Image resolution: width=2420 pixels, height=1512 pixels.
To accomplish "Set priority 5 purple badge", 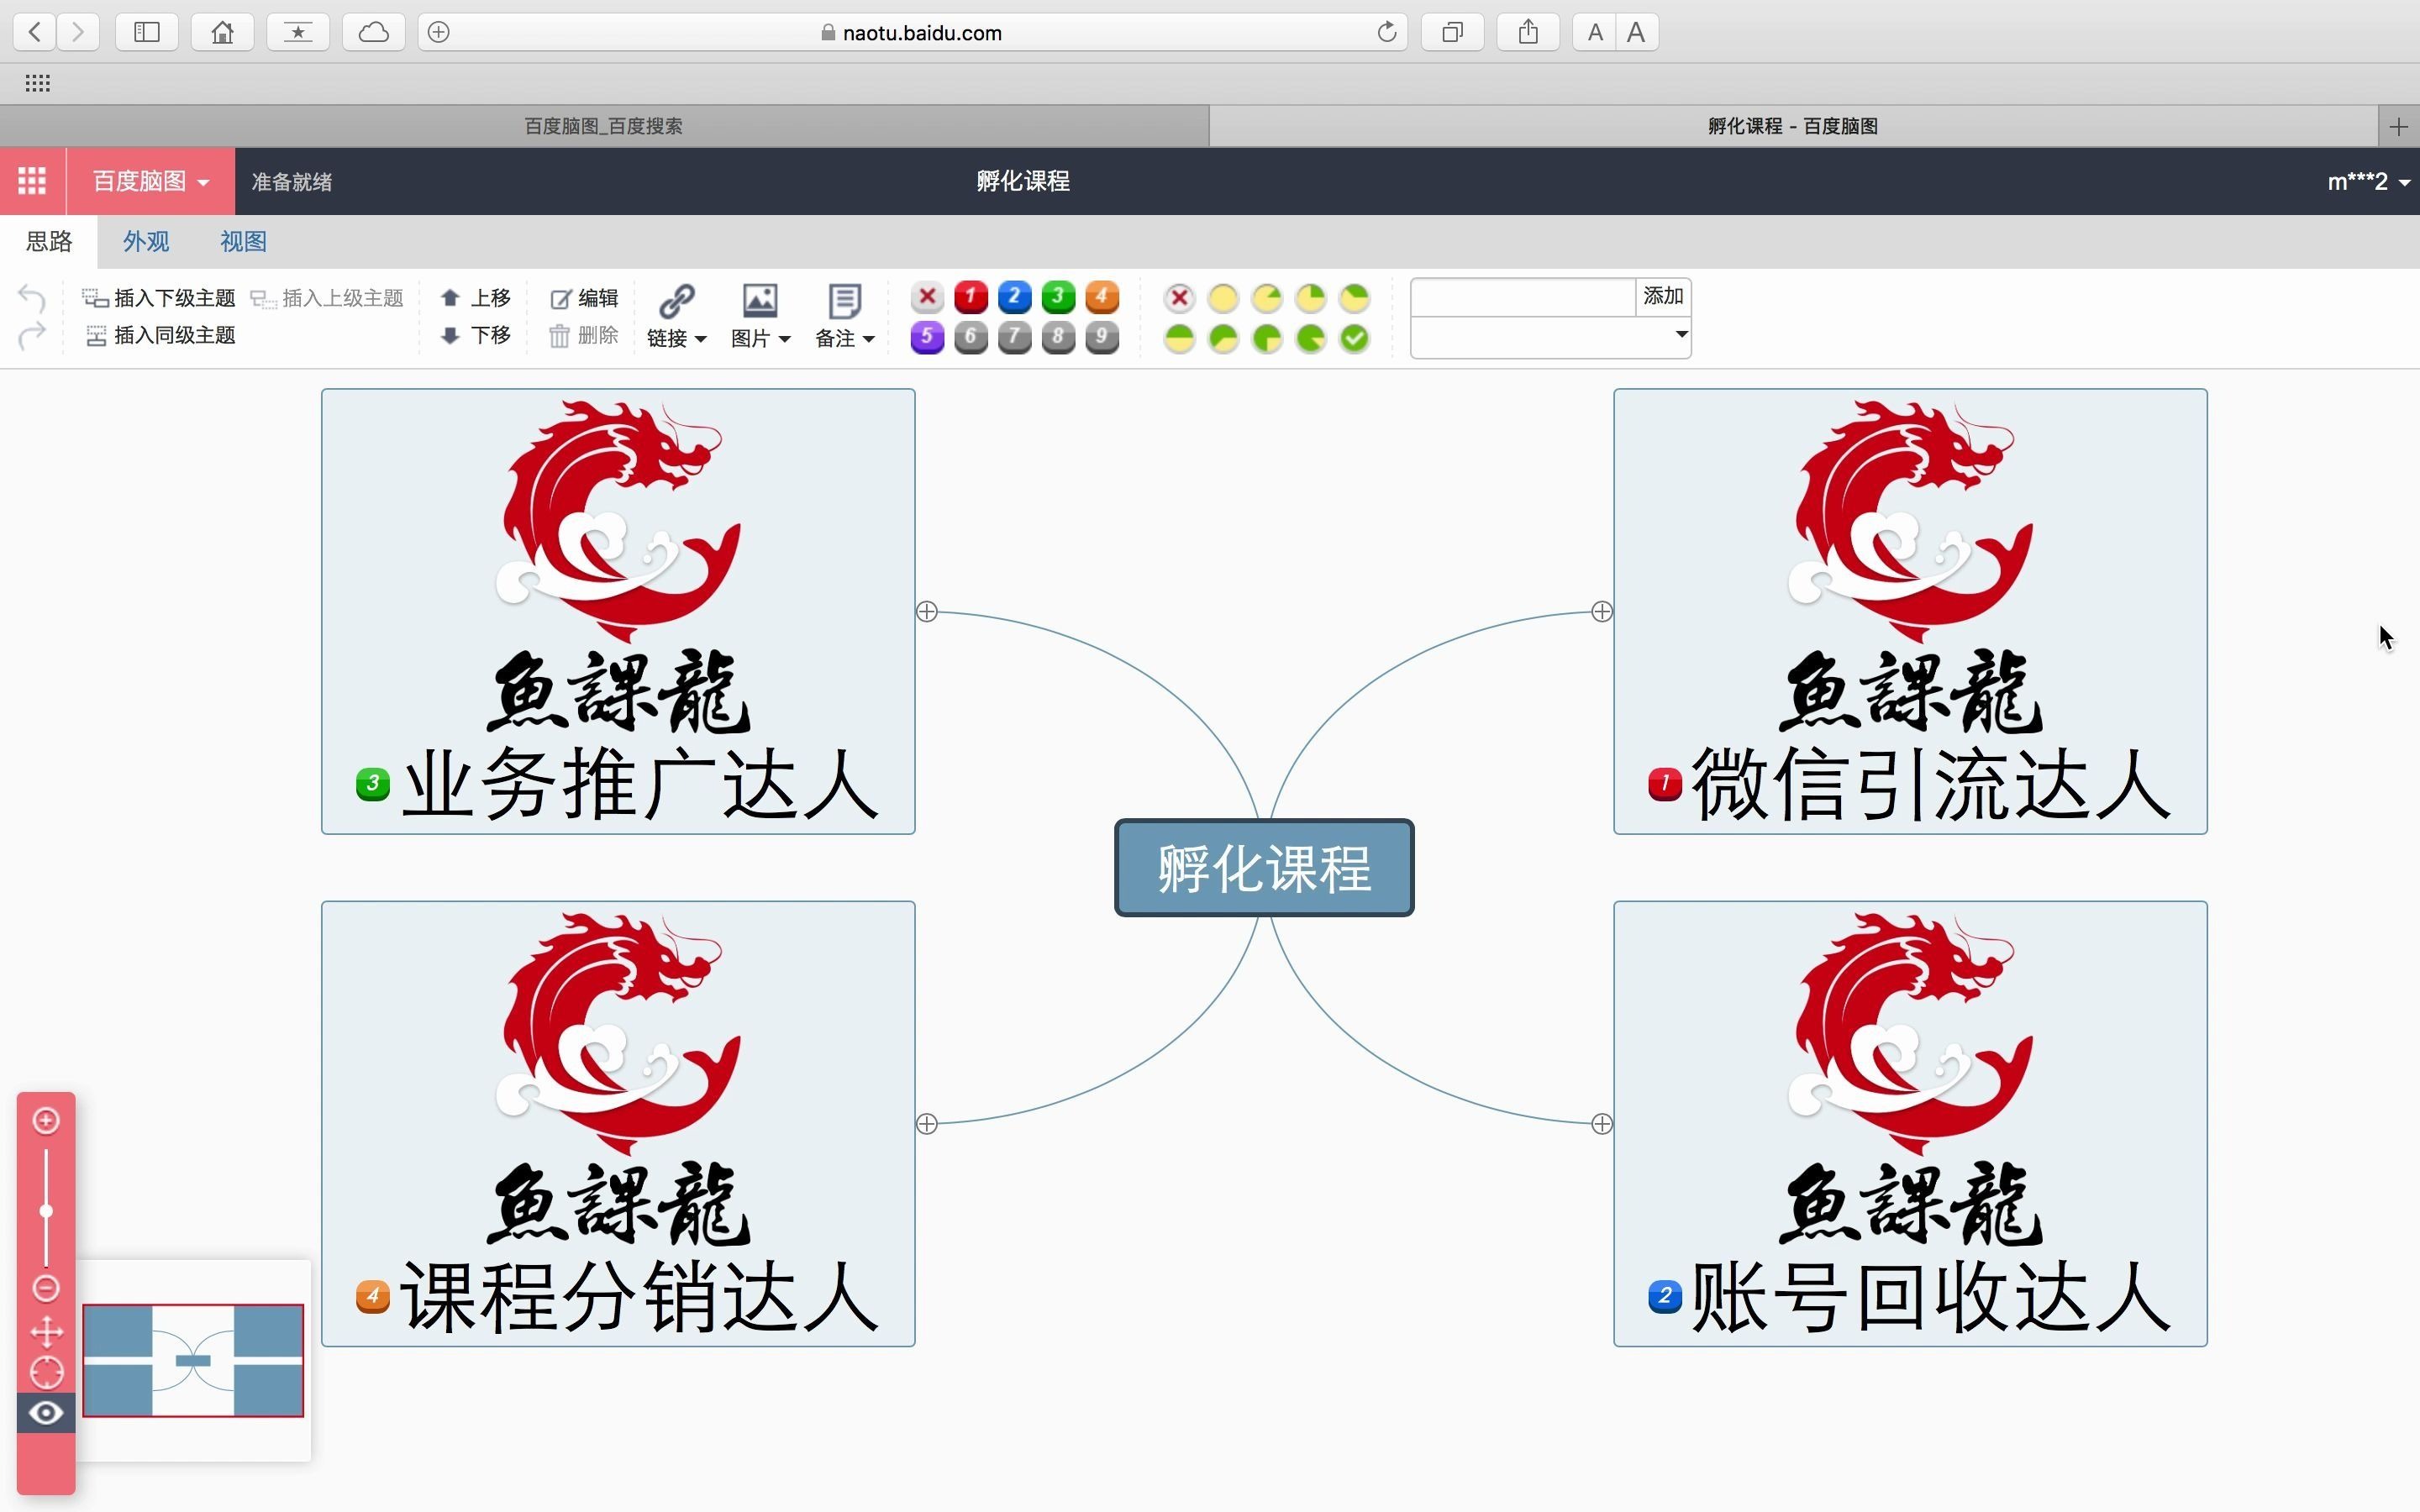I will click(x=927, y=338).
